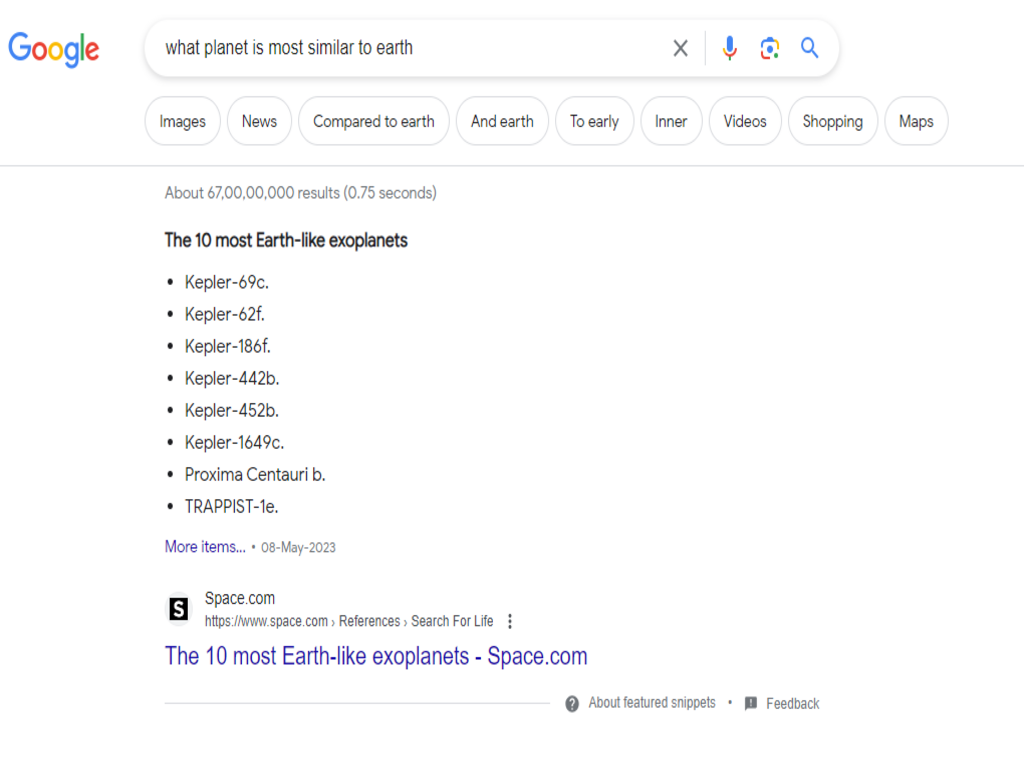The width and height of the screenshot is (1024, 768).
Task: Open the Maps filter
Action: click(x=916, y=121)
